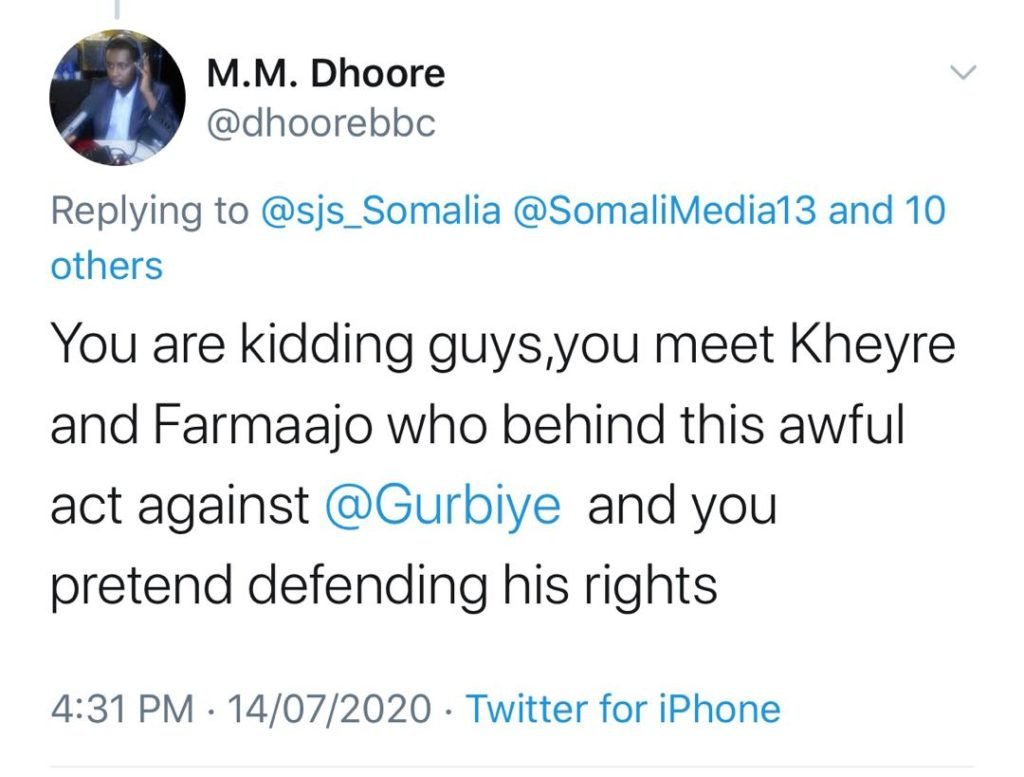This screenshot has height=777, width=1024.
Task: Click the @dhoorebbc handle
Action: (x=321, y=125)
